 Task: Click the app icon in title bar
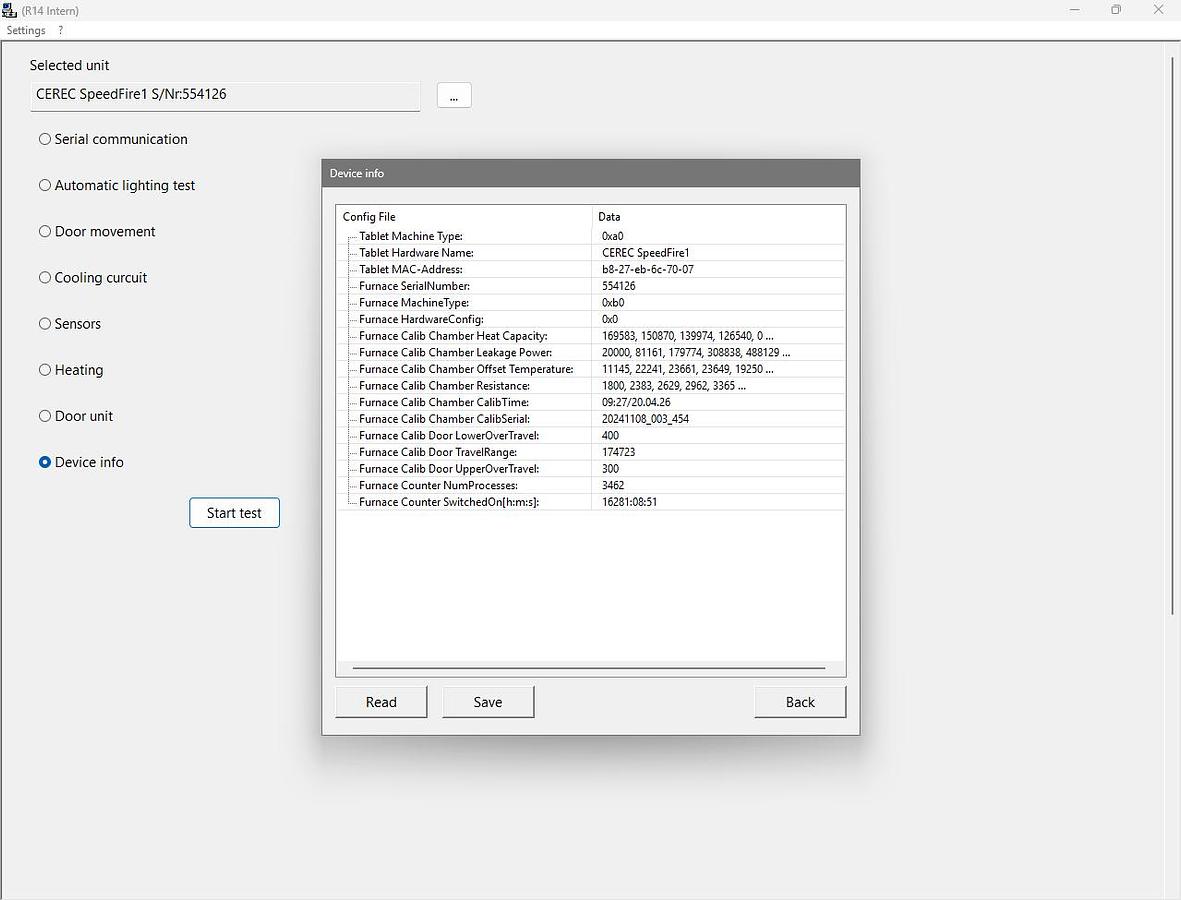tap(10, 10)
